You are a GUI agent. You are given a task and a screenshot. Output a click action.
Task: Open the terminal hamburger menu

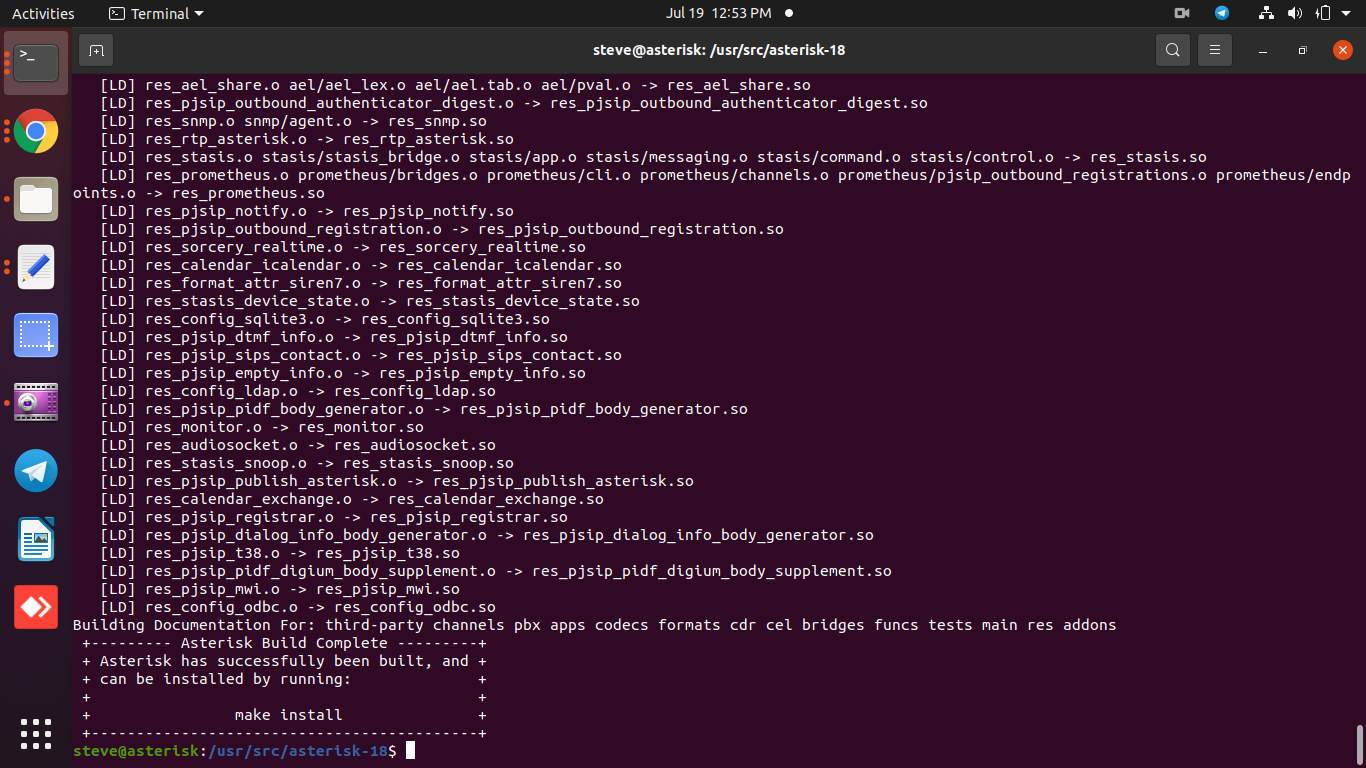tap(1215, 50)
